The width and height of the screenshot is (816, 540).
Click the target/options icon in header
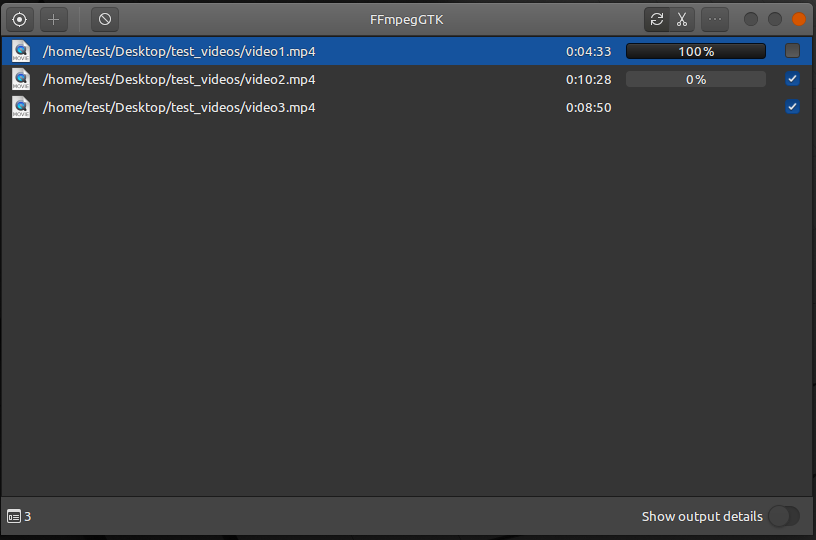(20, 20)
